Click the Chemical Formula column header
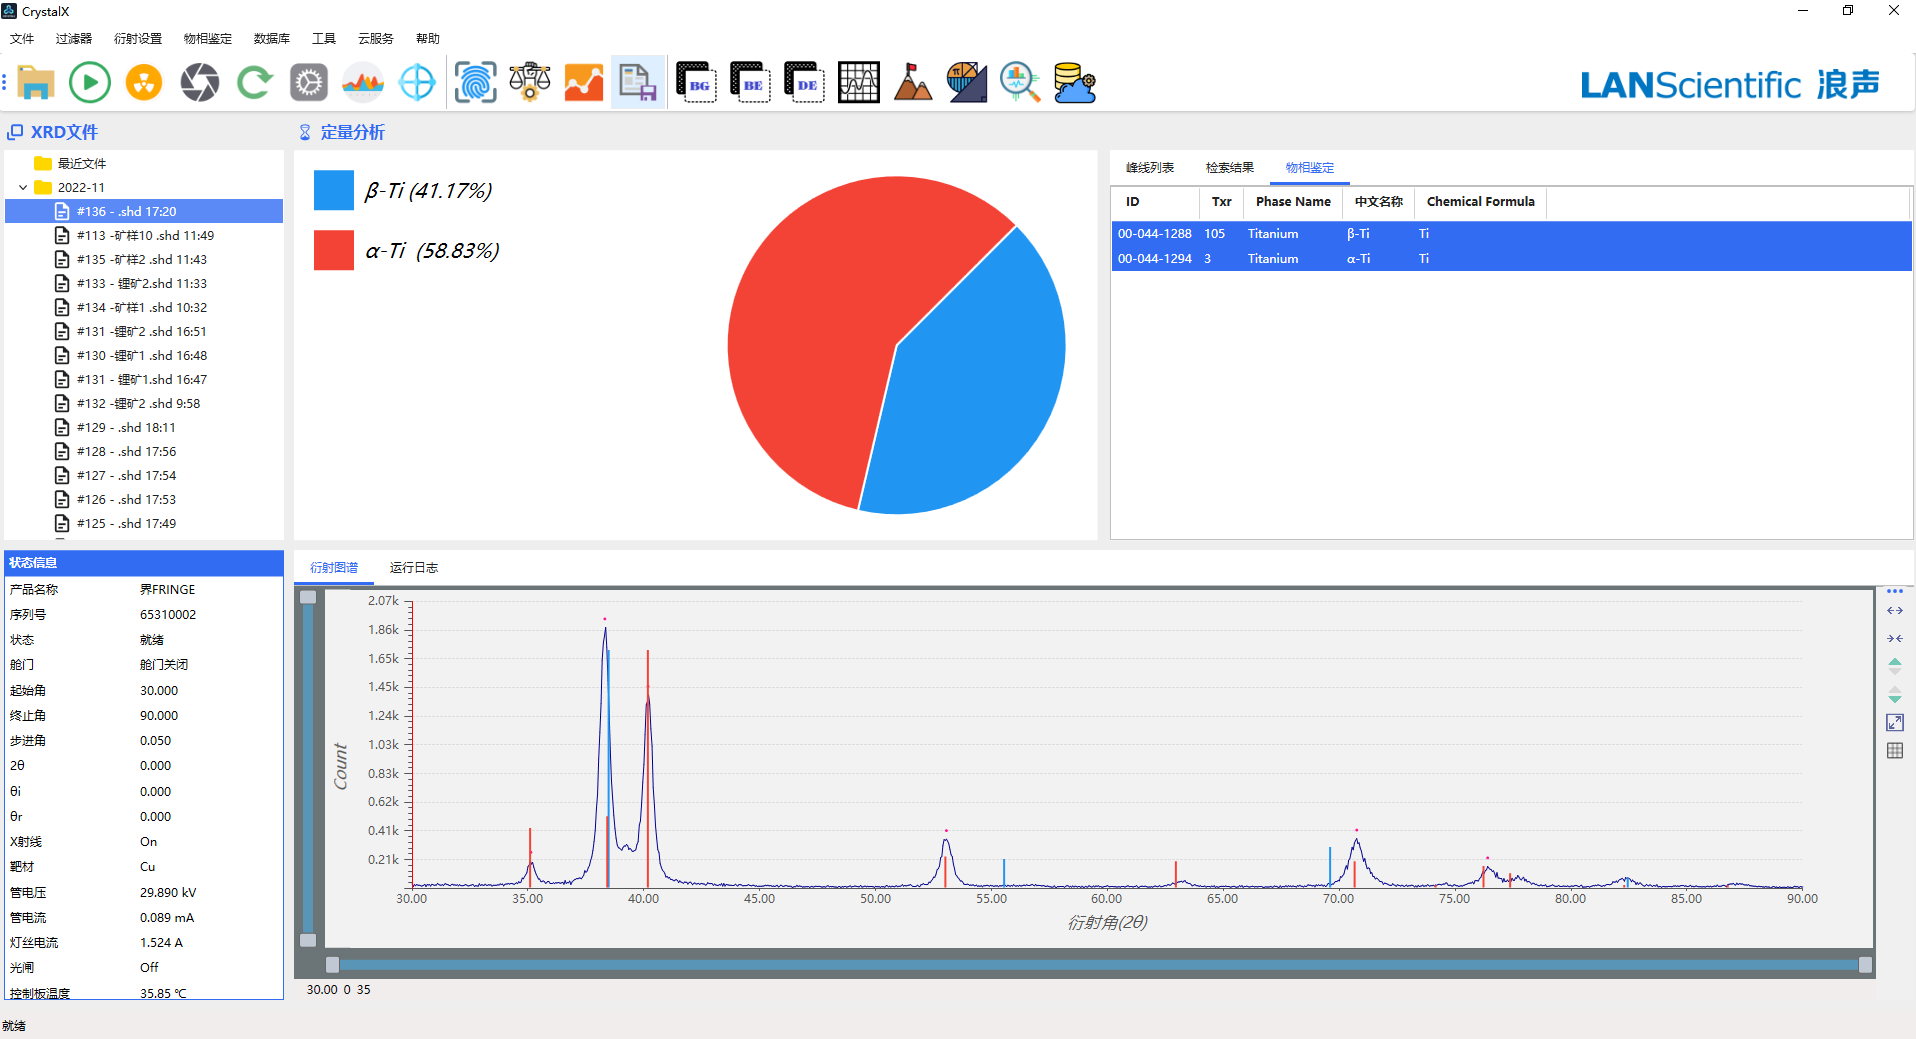This screenshot has height=1039, width=1916. 1480,202
